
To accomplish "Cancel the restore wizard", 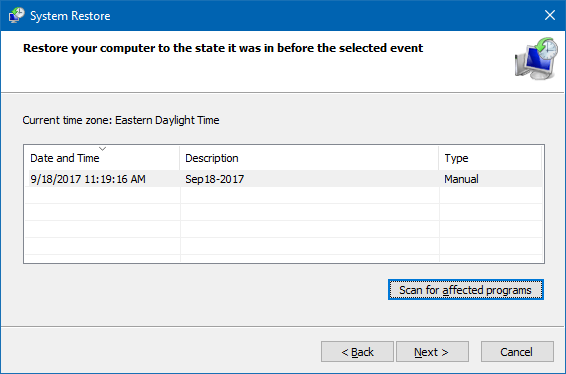I will pos(517,352).
